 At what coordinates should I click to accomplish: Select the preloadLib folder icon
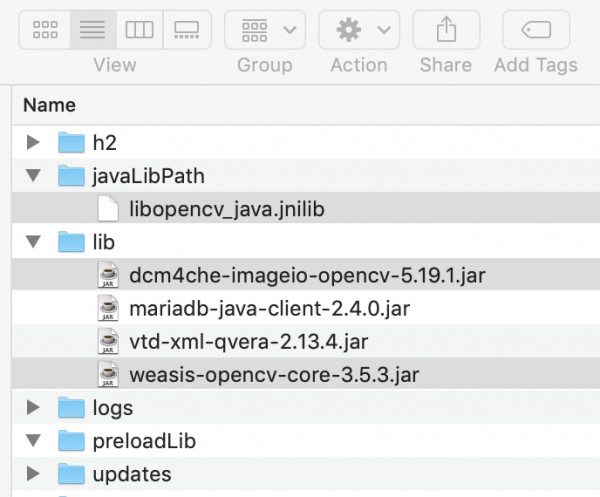click(x=71, y=440)
